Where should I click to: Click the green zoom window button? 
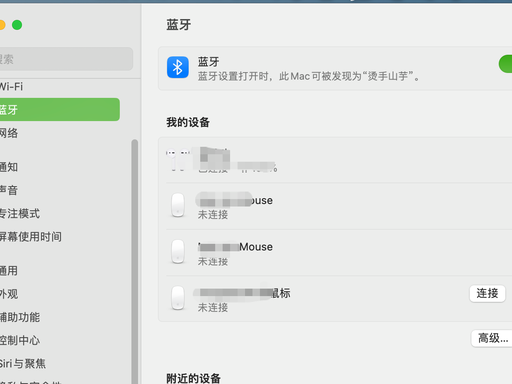click(x=17, y=25)
